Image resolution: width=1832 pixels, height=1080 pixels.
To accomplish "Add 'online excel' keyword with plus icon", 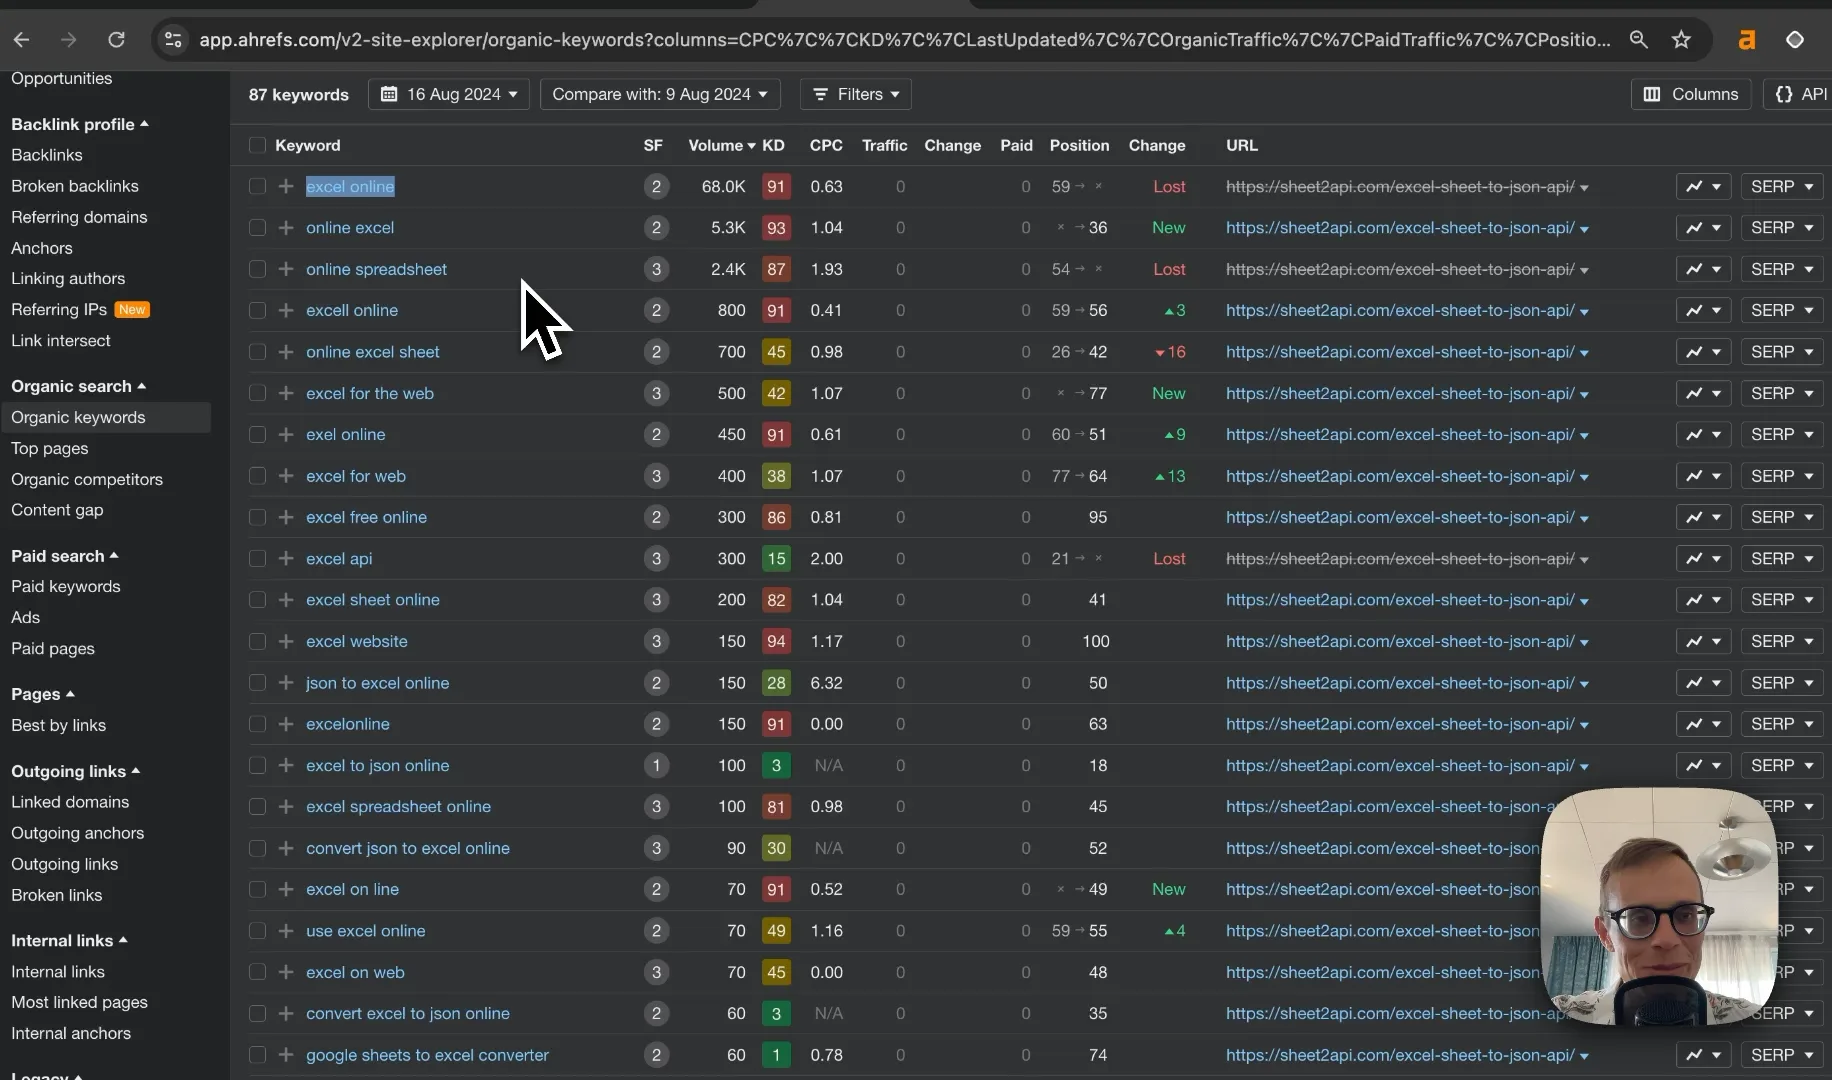I will [x=286, y=228].
